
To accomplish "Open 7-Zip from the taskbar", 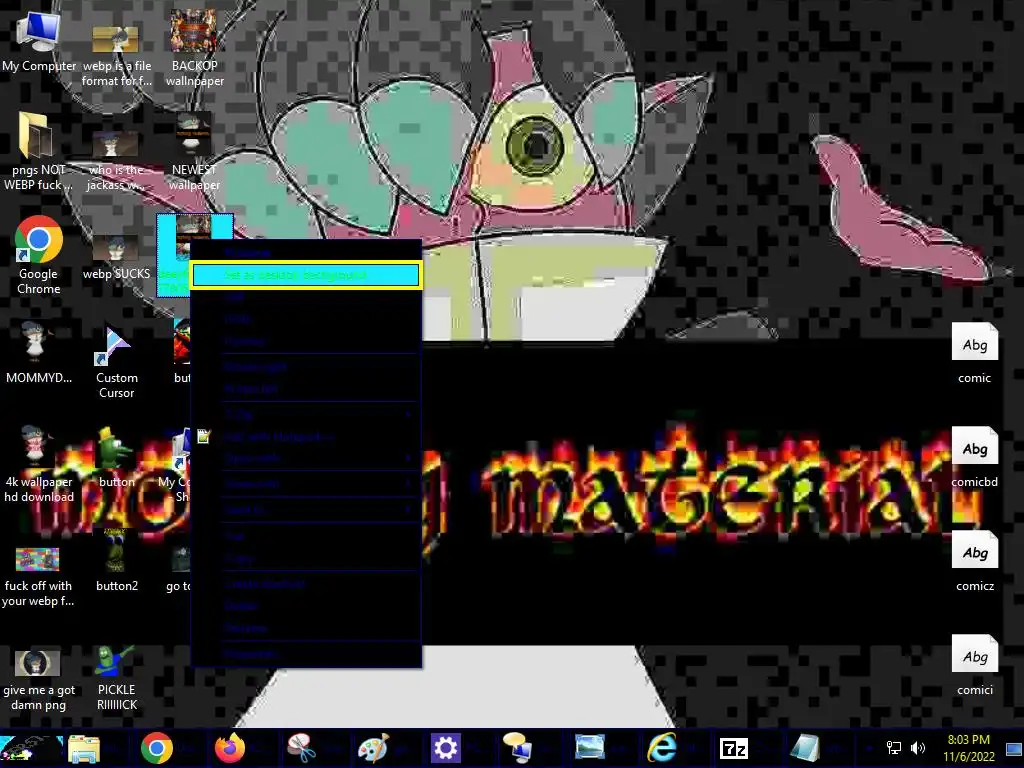I will [733, 748].
